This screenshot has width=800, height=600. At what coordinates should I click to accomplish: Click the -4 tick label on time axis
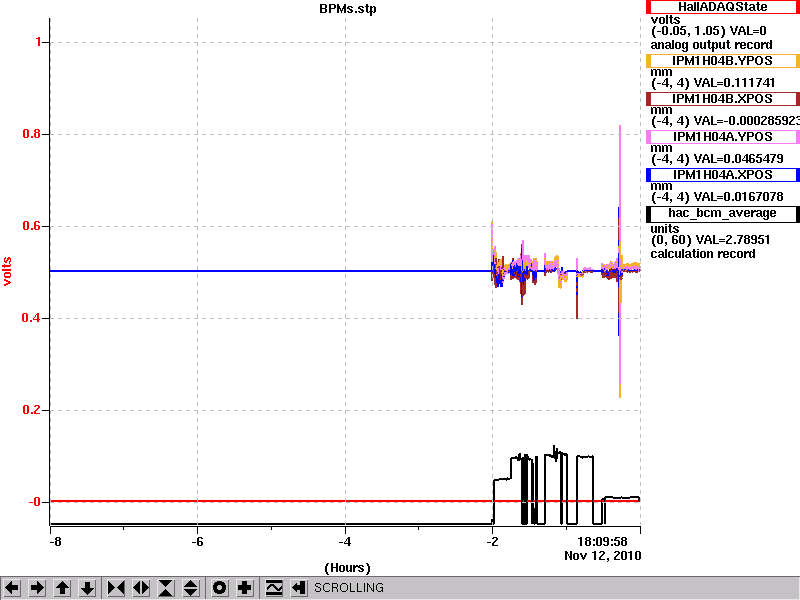pos(345,542)
